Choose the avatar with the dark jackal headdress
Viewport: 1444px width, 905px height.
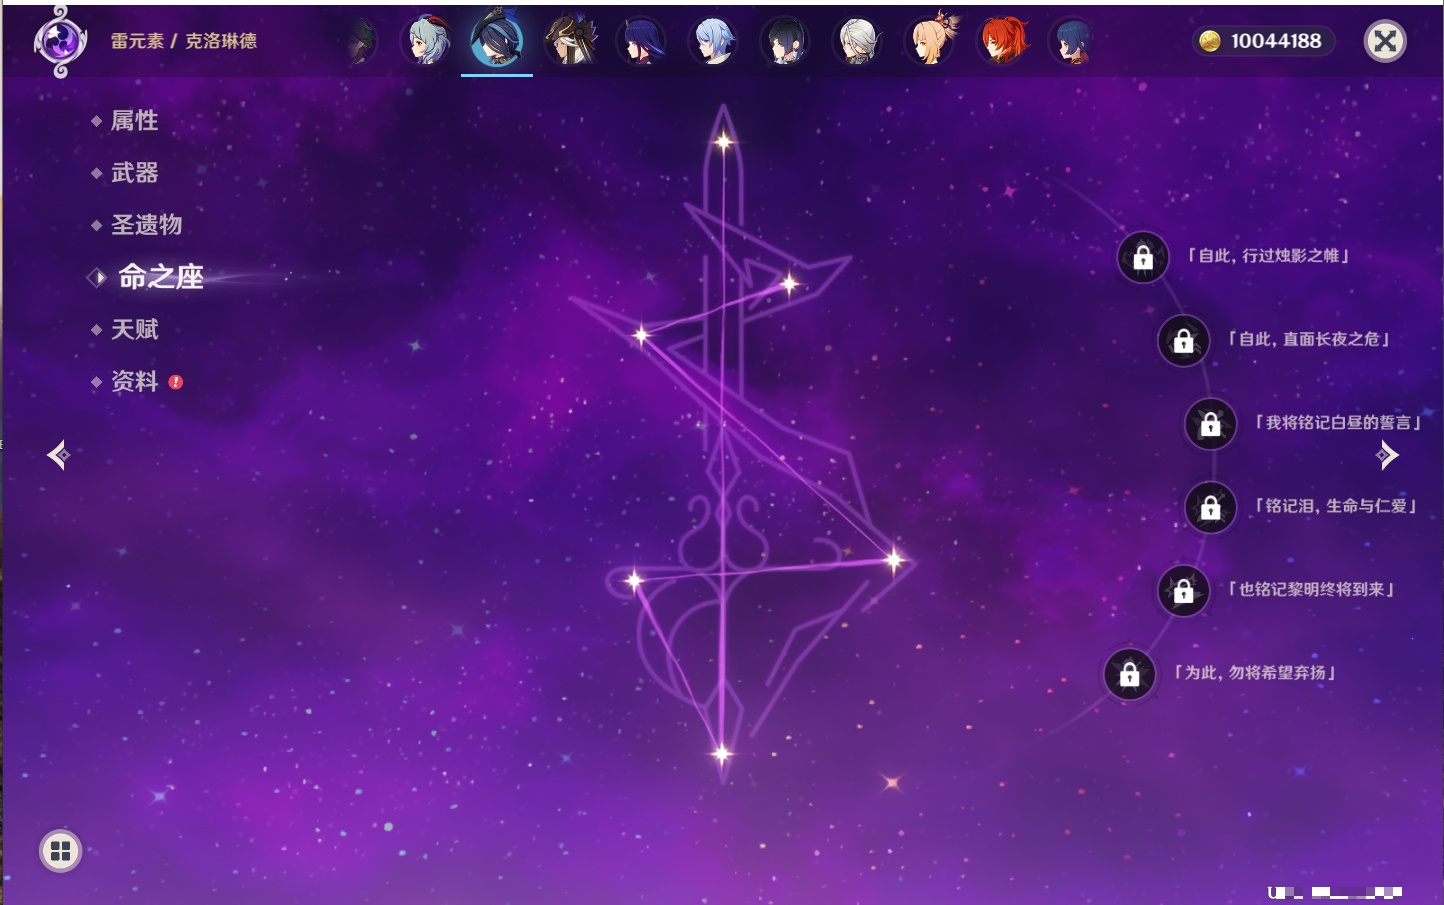[570, 42]
